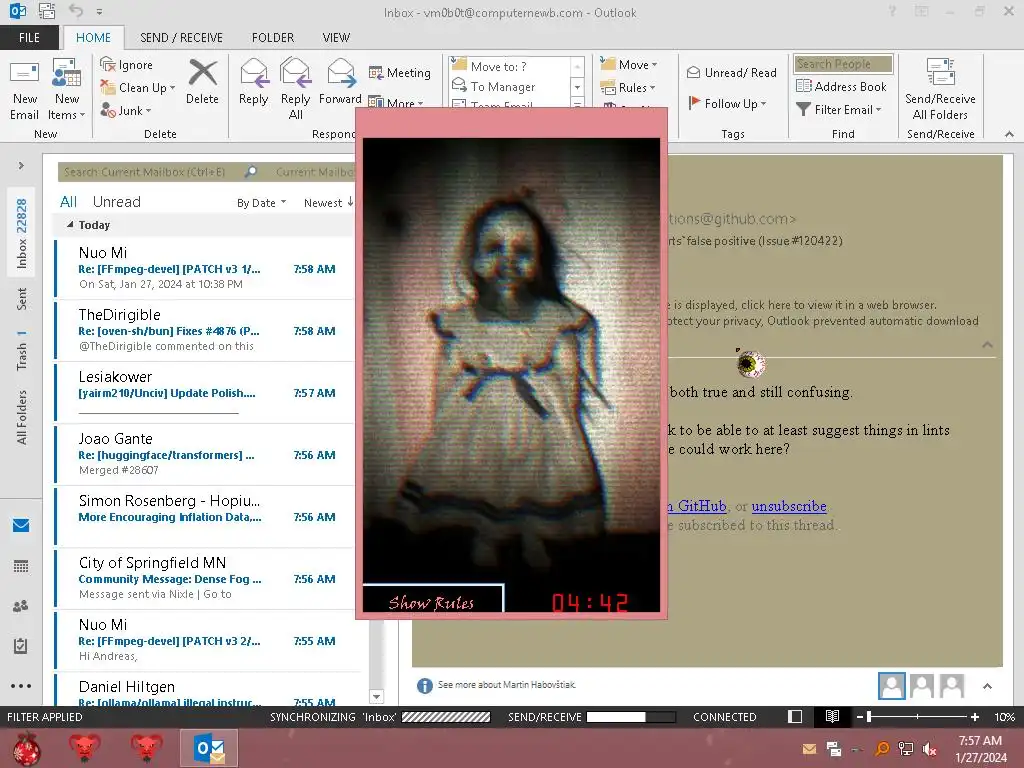1024x768 pixels.
Task: Open the FOLDER tab
Action: tap(273, 38)
